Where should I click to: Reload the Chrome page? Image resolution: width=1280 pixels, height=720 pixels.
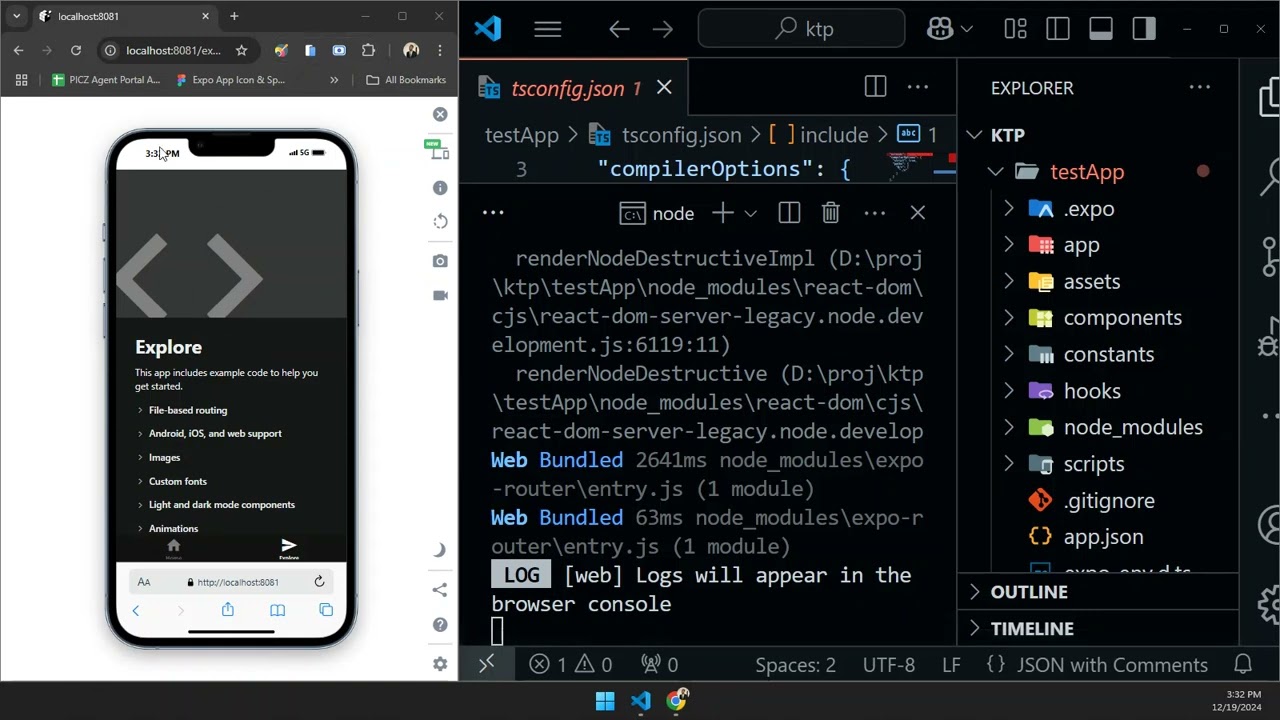click(76, 50)
